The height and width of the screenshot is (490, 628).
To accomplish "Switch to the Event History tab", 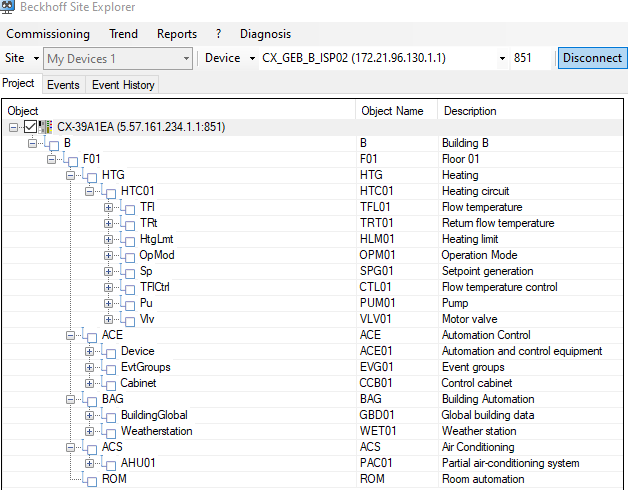I will click(123, 85).
